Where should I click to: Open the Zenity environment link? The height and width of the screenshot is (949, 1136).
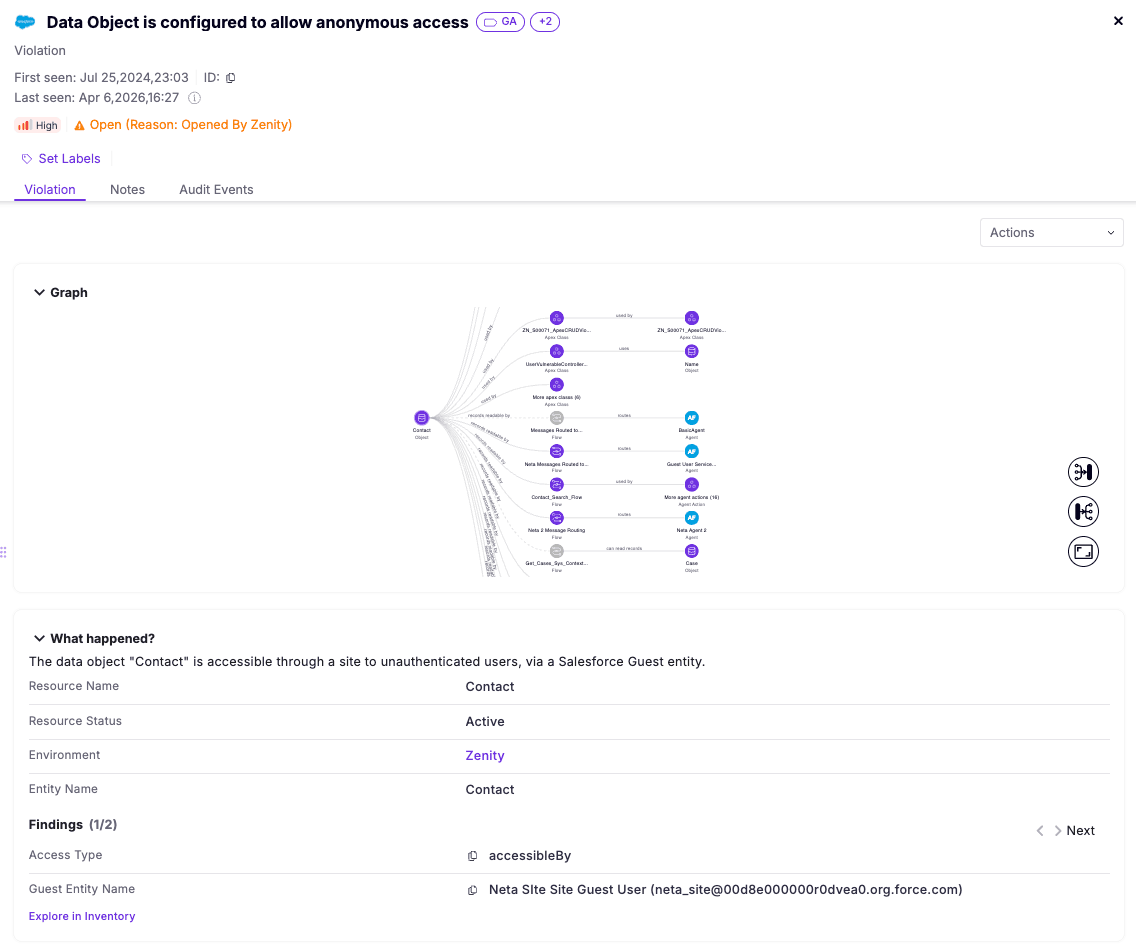(485, 756)
